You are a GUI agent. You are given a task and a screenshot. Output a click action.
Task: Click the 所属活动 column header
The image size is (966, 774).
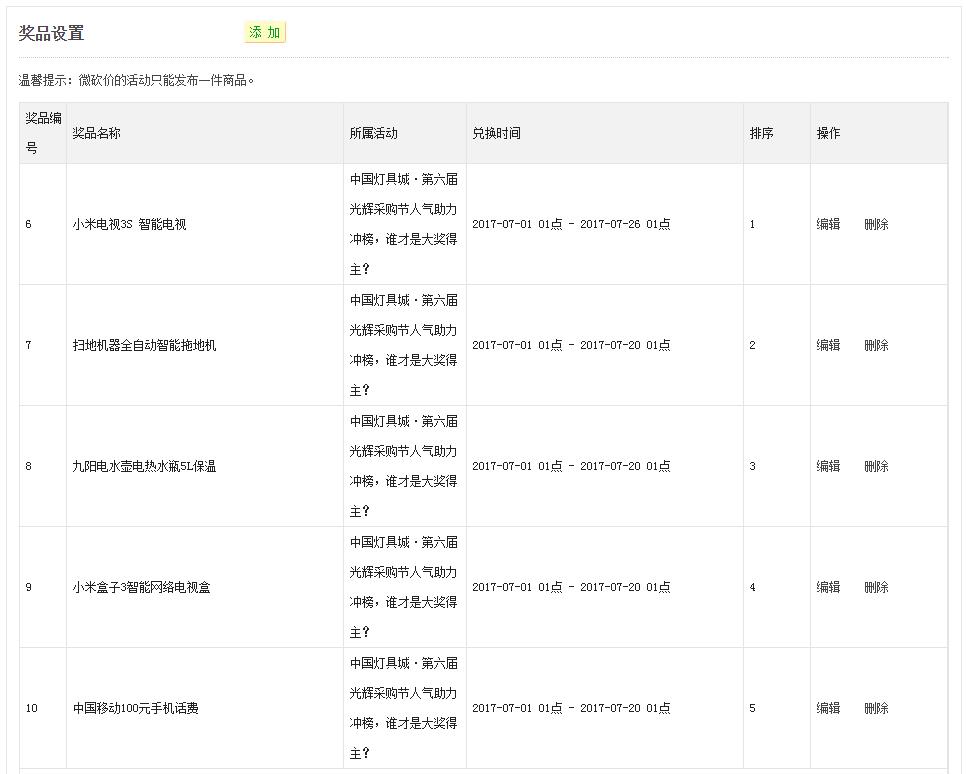point(373,133)
